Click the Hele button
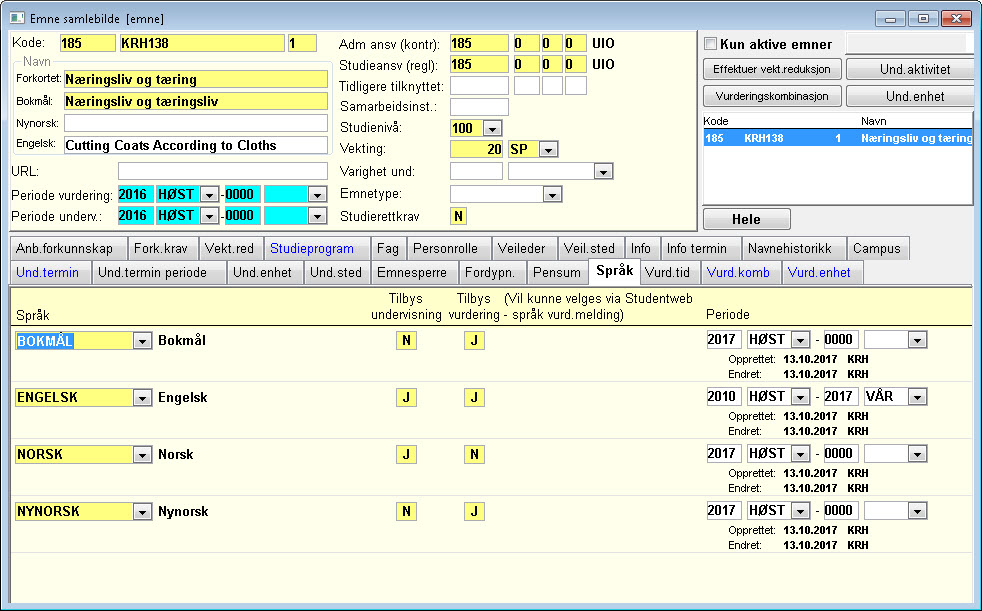Screen dimensions: 982x611 (x=747, y=220)
